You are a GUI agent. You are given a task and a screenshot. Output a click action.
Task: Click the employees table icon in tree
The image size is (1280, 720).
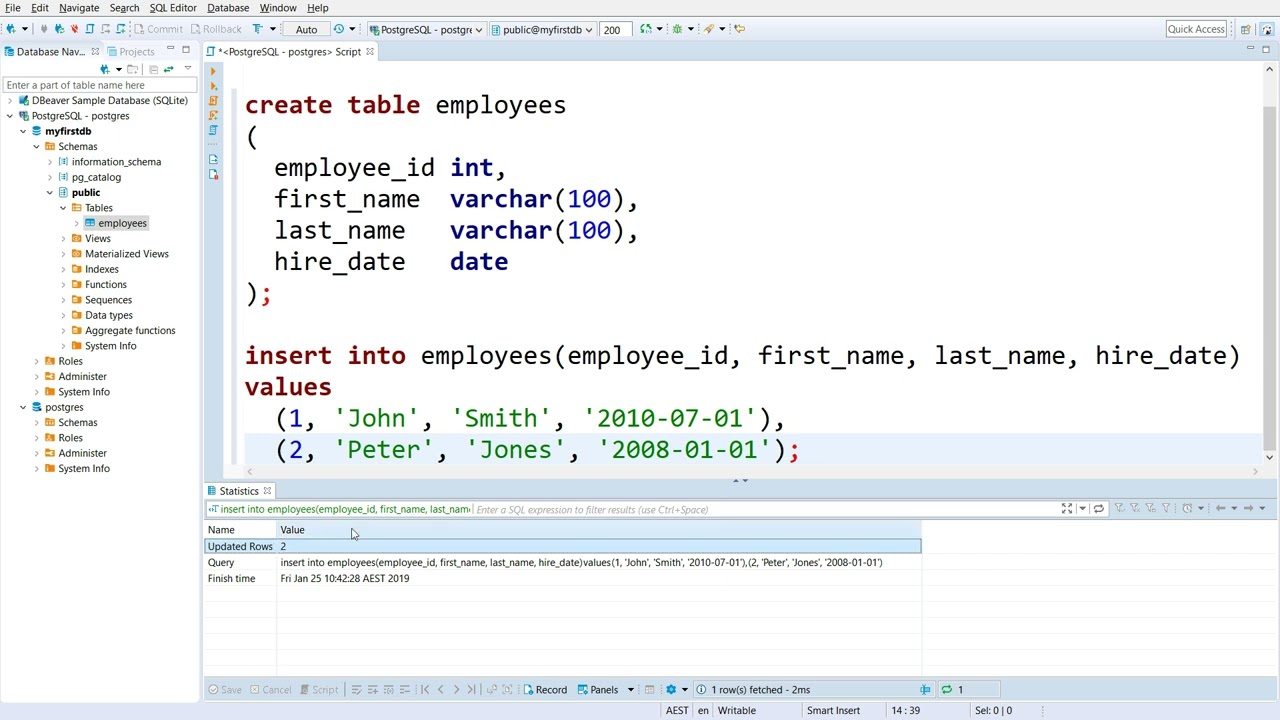[90, 223]
